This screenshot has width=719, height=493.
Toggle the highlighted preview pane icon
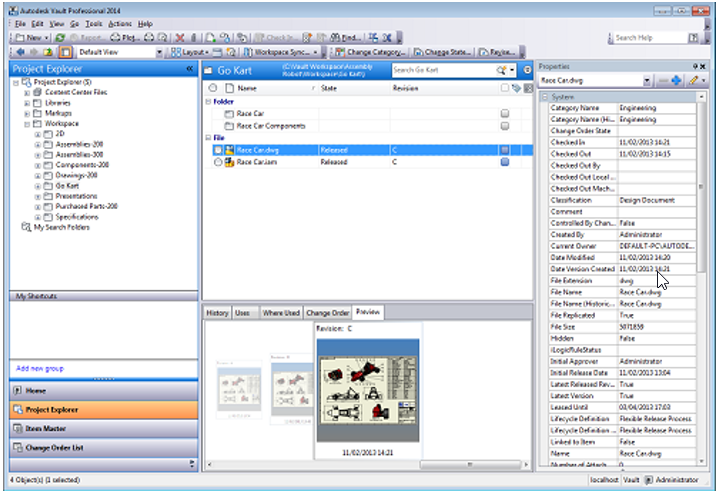pos(66,52)
